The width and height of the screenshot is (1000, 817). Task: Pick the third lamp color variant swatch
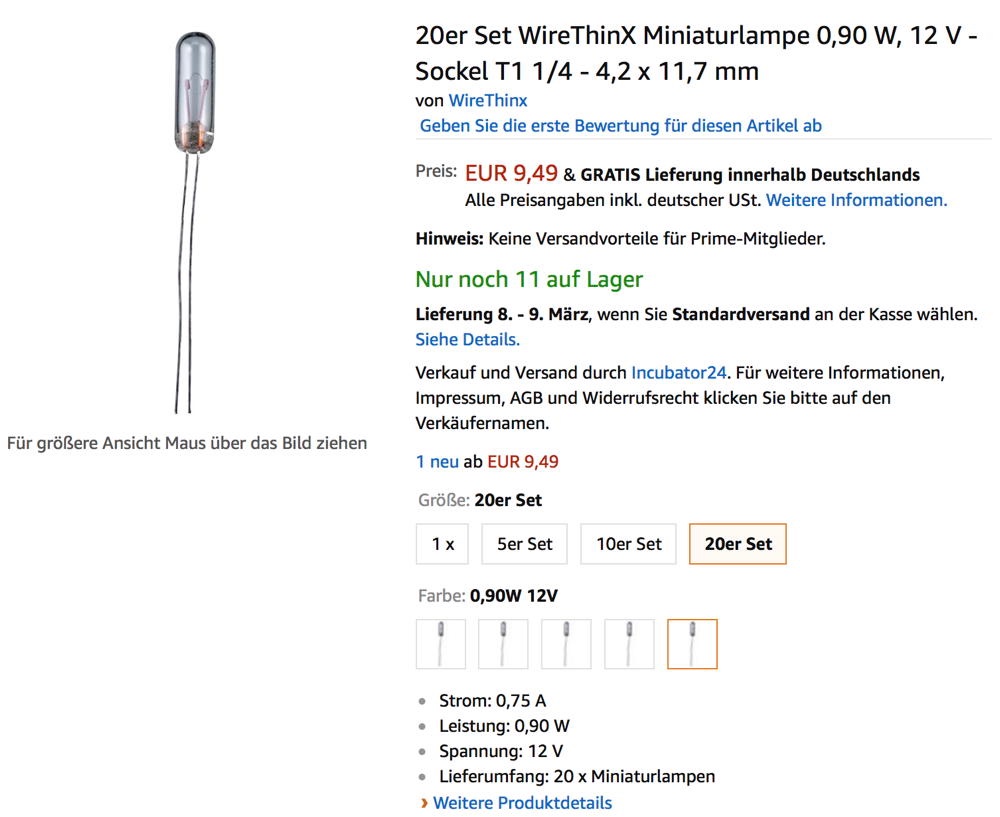[566, 644]
